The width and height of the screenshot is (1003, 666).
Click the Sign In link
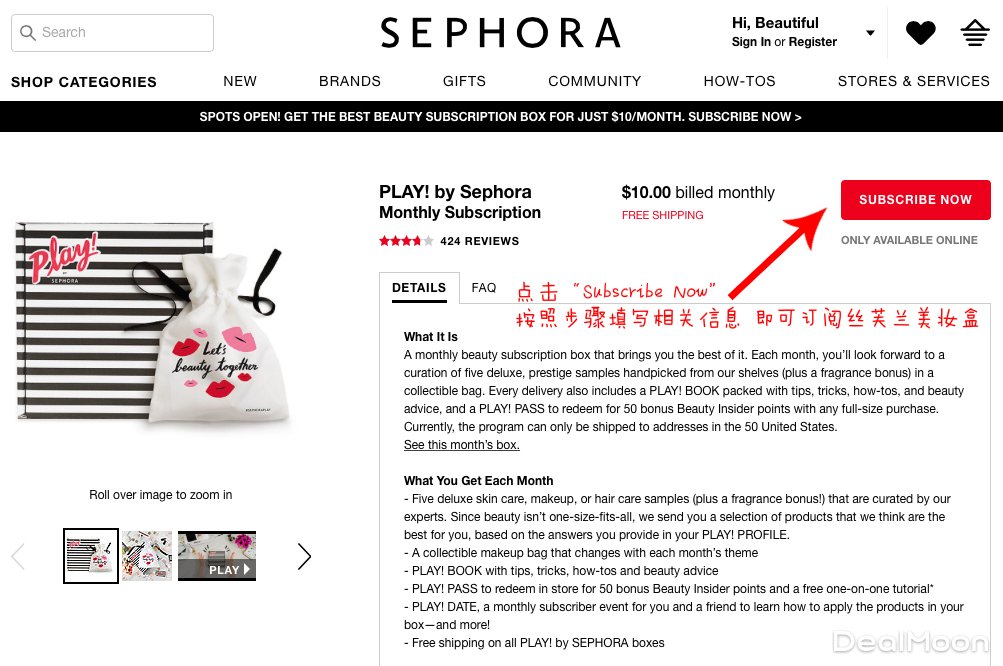pyautogui.click(x=751, y=42)
